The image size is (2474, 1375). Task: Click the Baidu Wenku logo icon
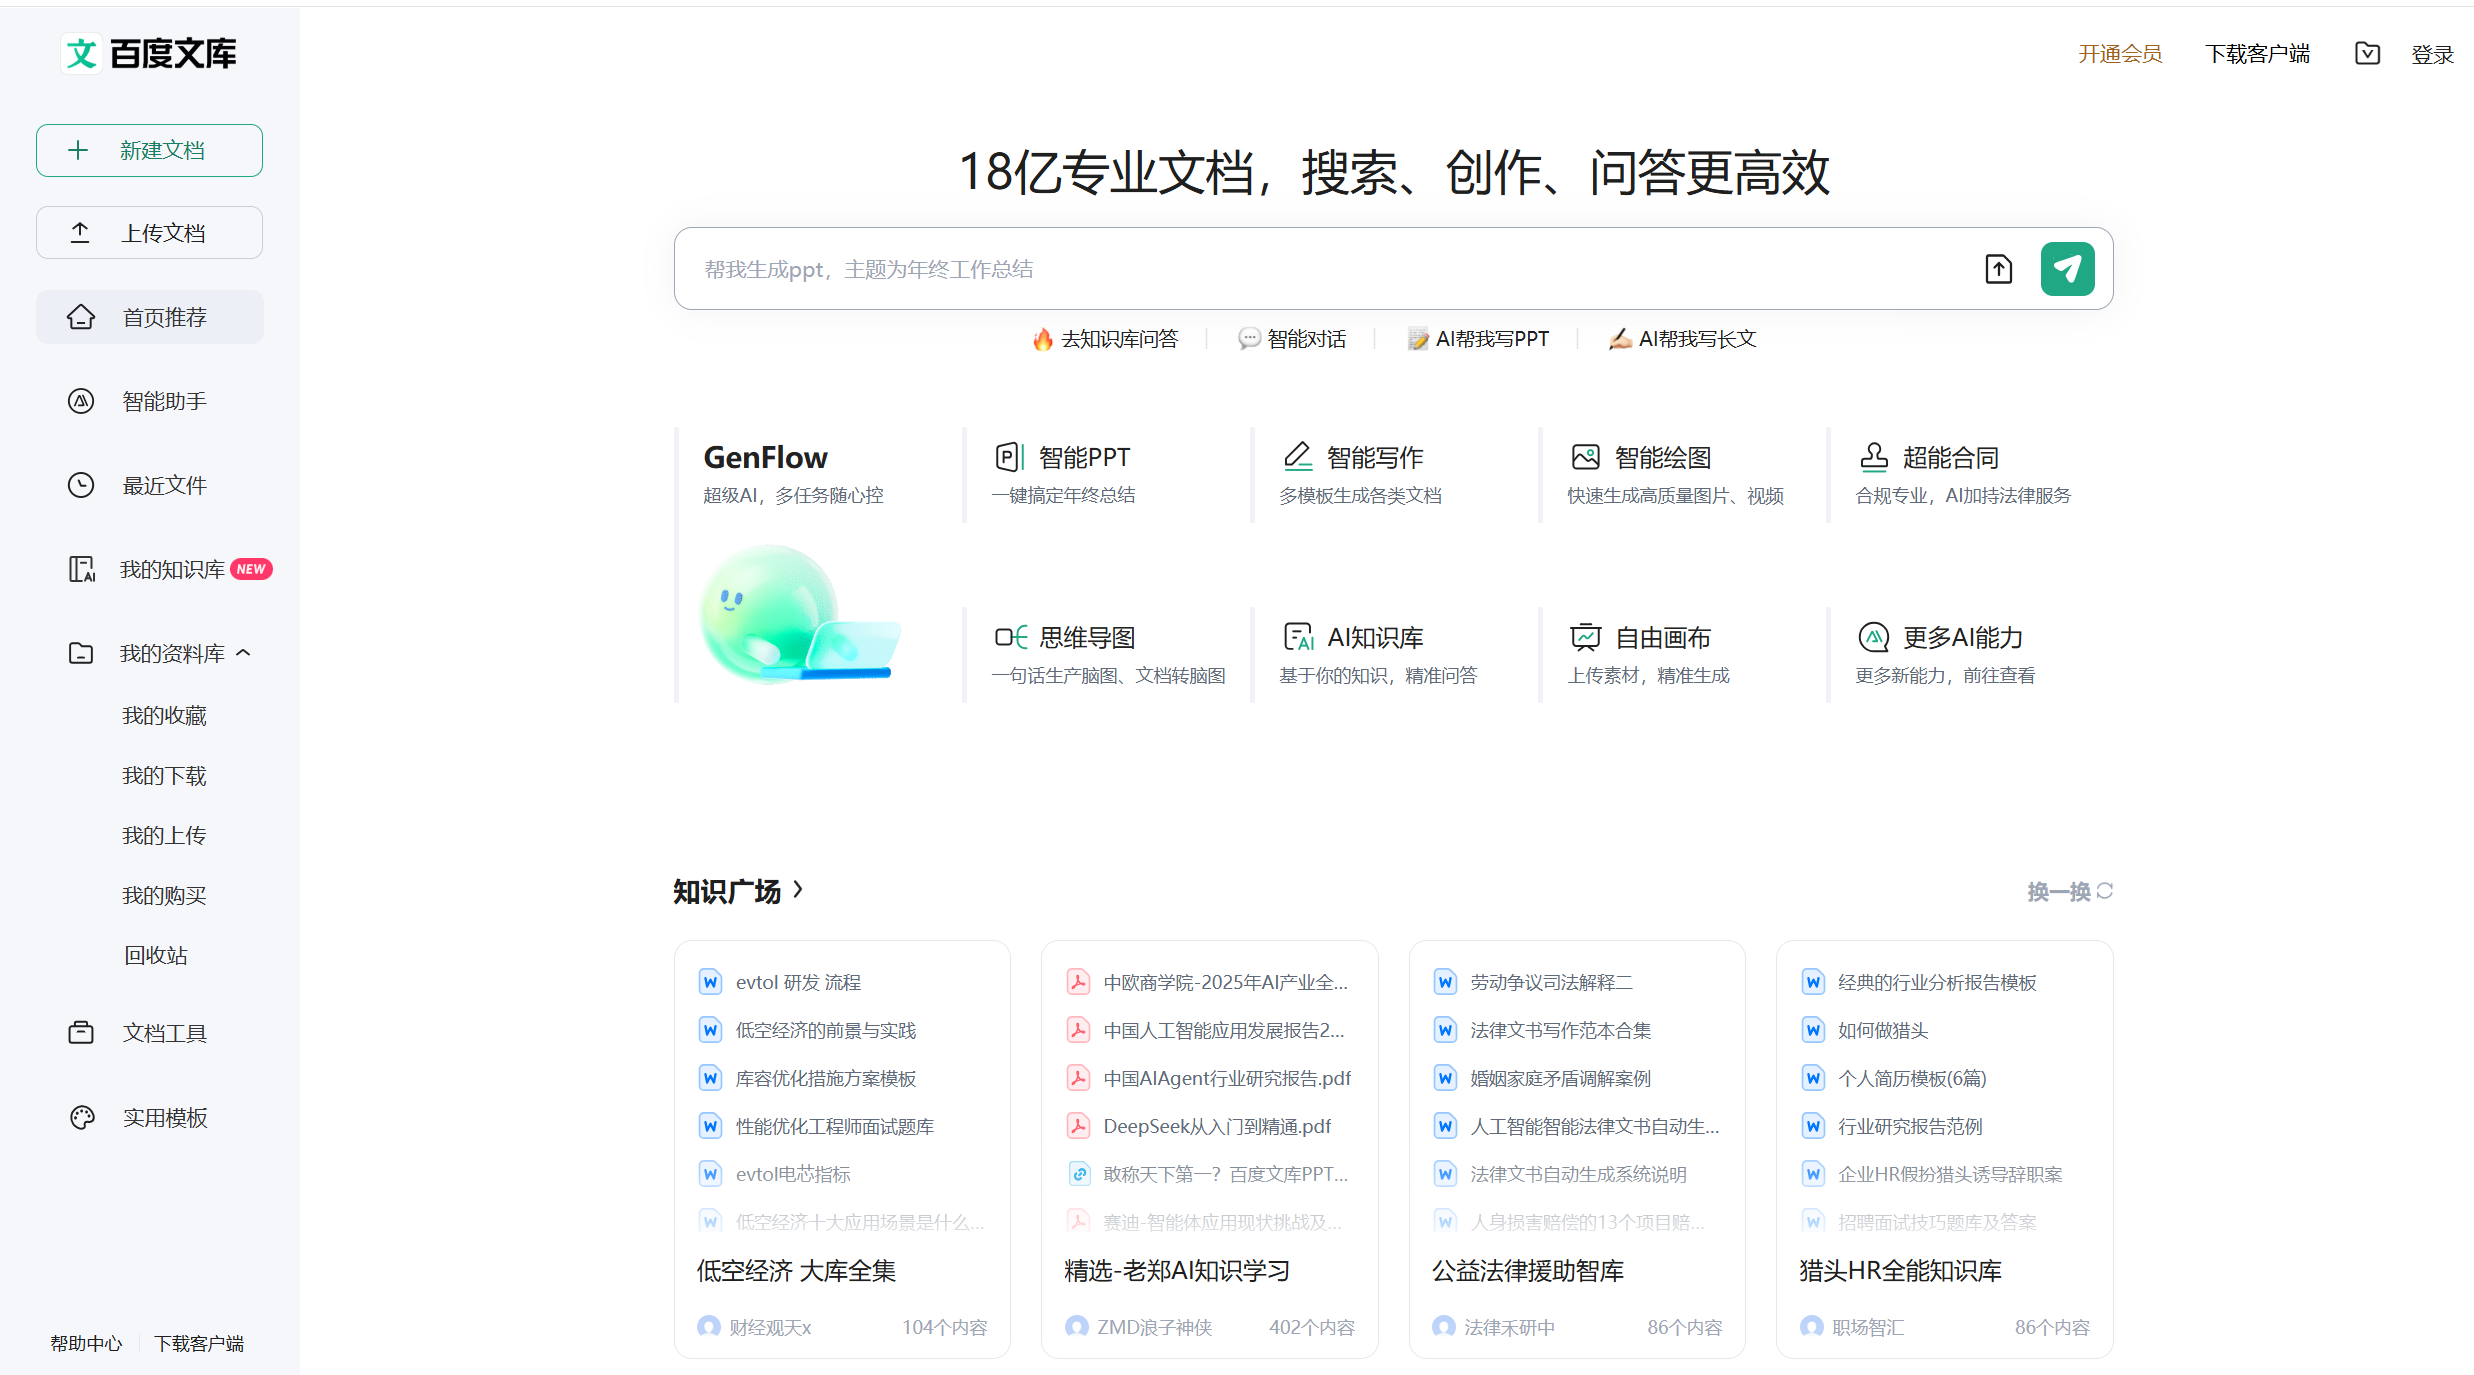(81, 53)
